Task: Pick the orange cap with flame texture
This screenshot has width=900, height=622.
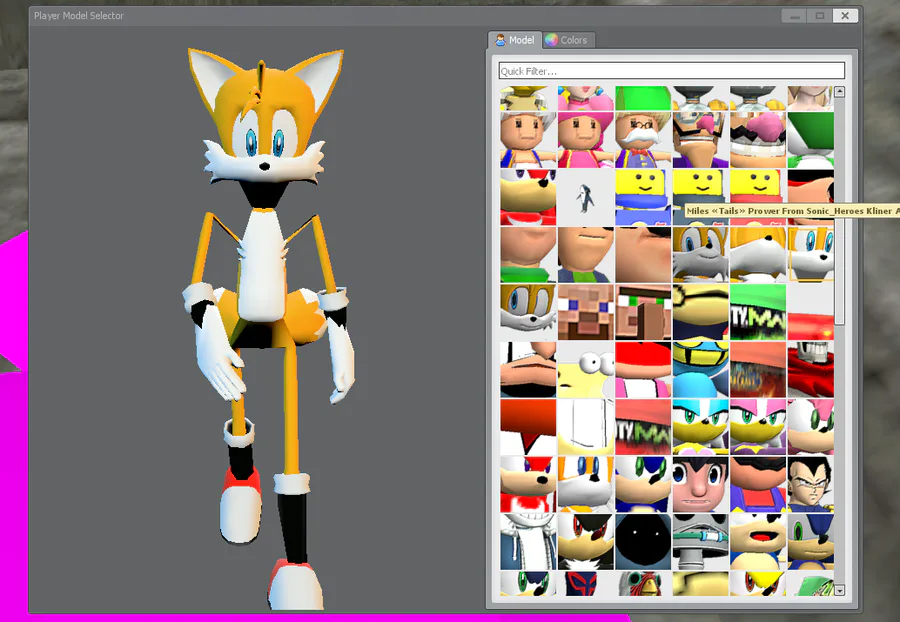Action: coord(758,369)
